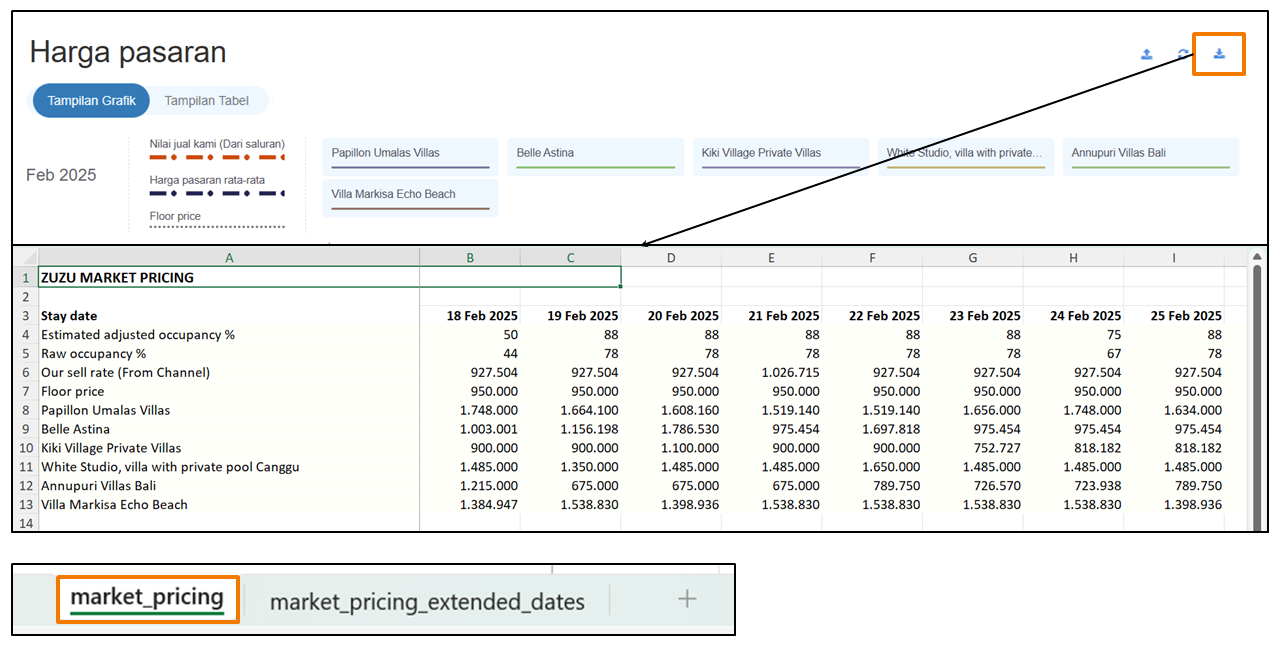The width and height of the screenshot is (1279, 653).
Task: Click the Nilai jual kami legend entry
Action: (217, 149)
